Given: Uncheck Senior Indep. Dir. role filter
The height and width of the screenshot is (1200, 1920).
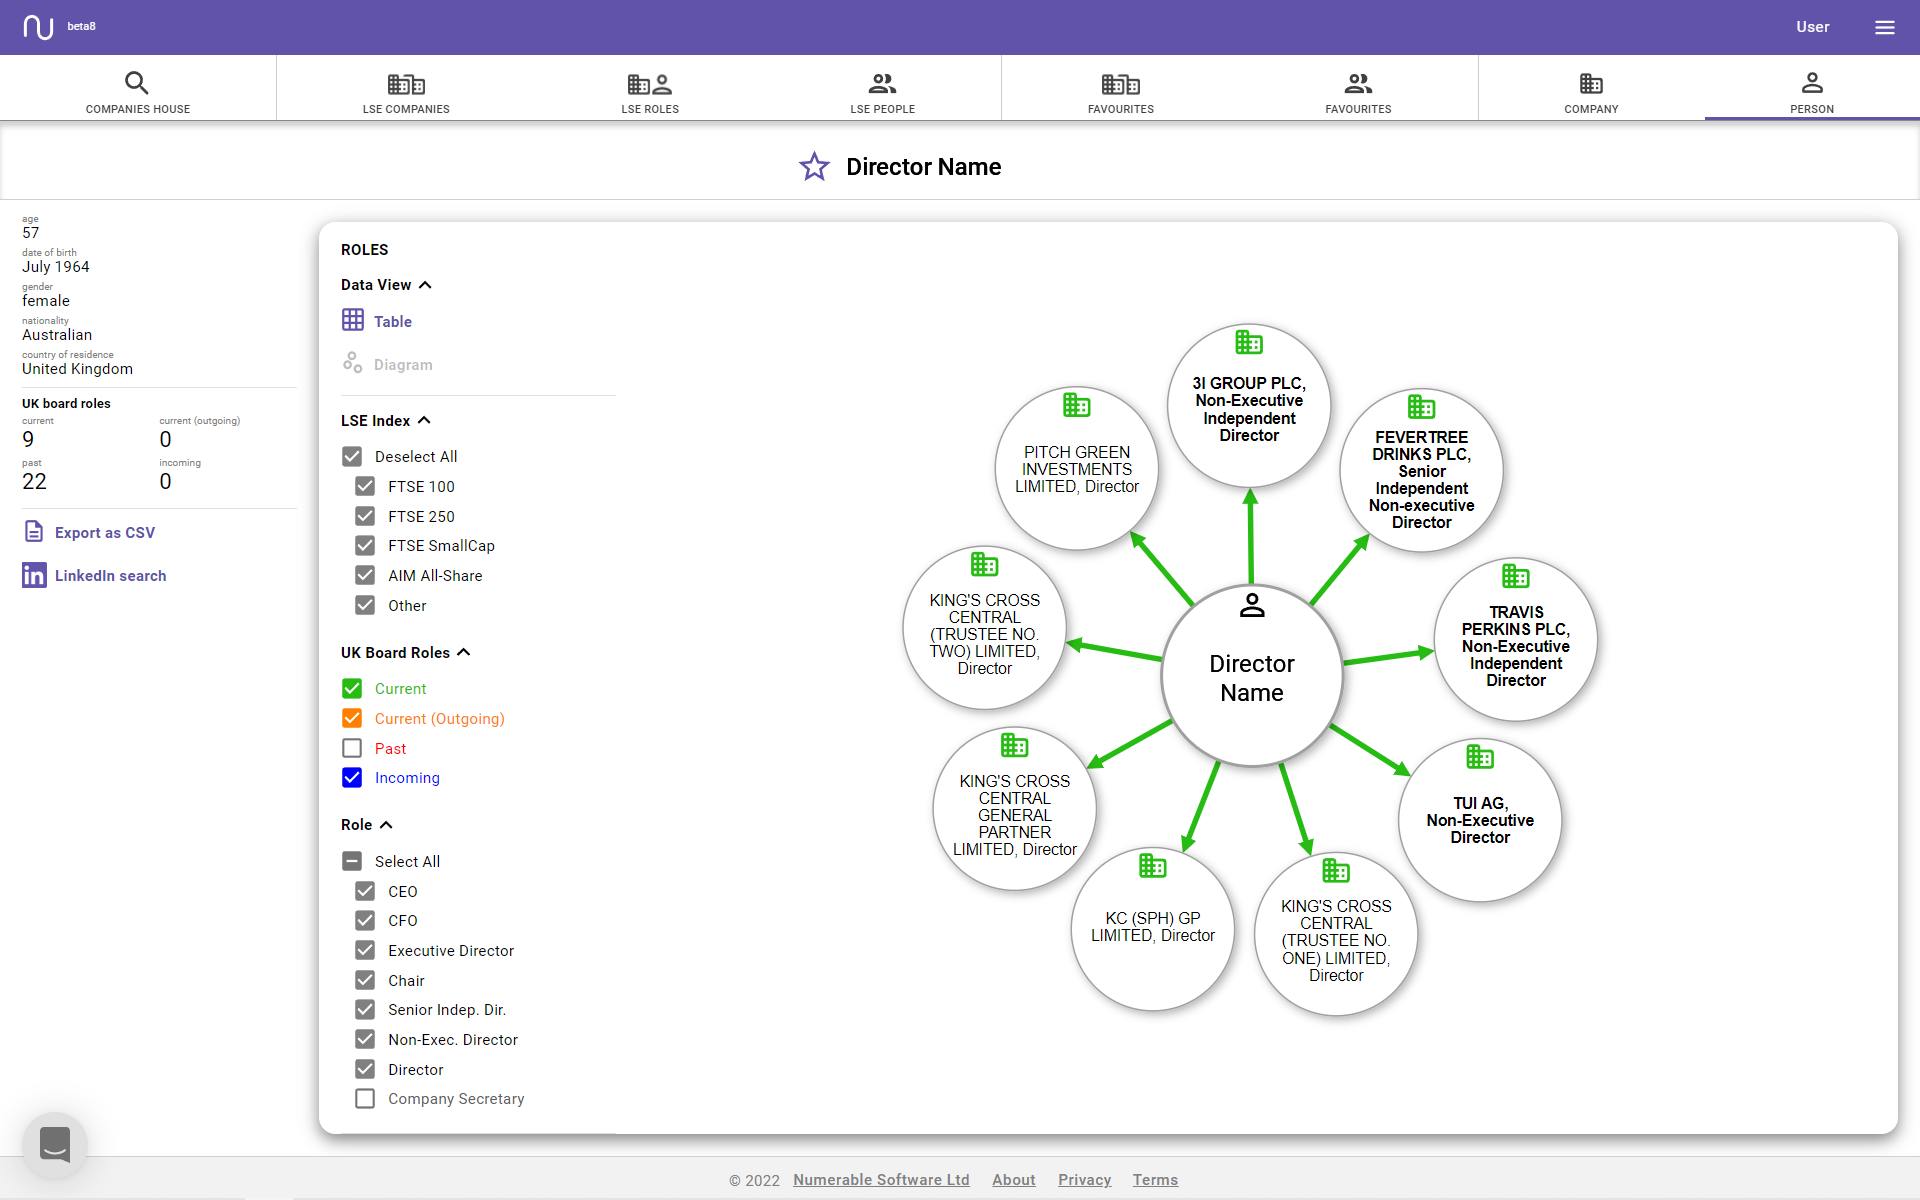Looking at the screenshot, I should 365,1009.
